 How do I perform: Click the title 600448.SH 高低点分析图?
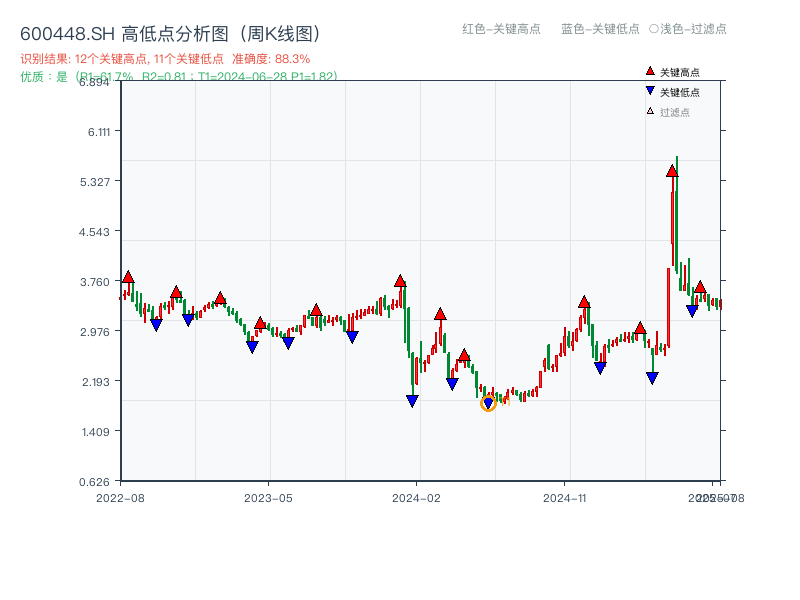(x=170, y=34)
